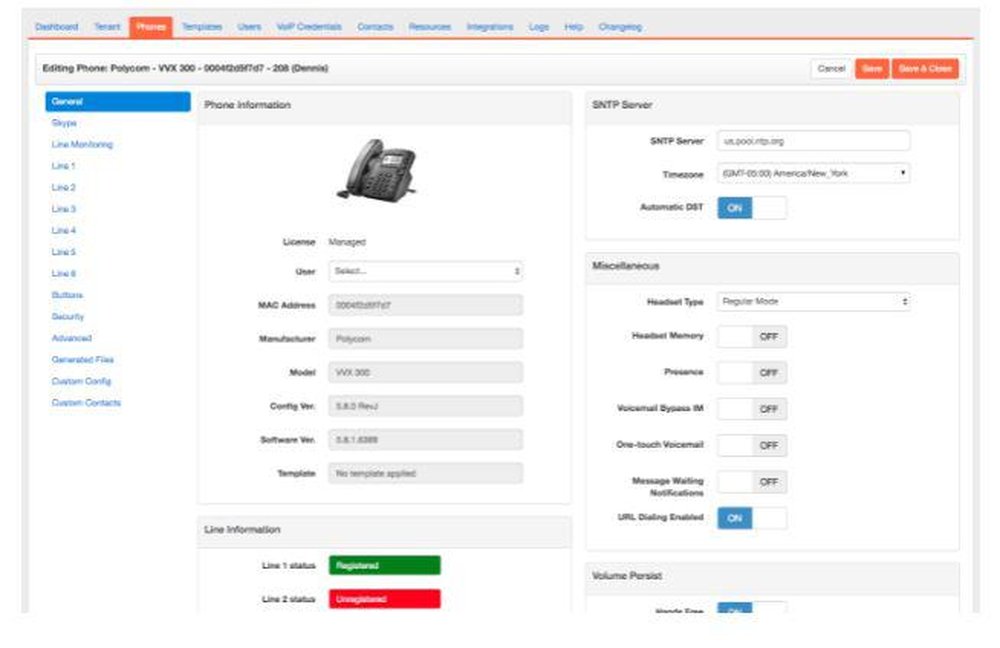Click the Manufacturer field
The width and height of the screenshot is (1000, 648).
tap(426, 339)
